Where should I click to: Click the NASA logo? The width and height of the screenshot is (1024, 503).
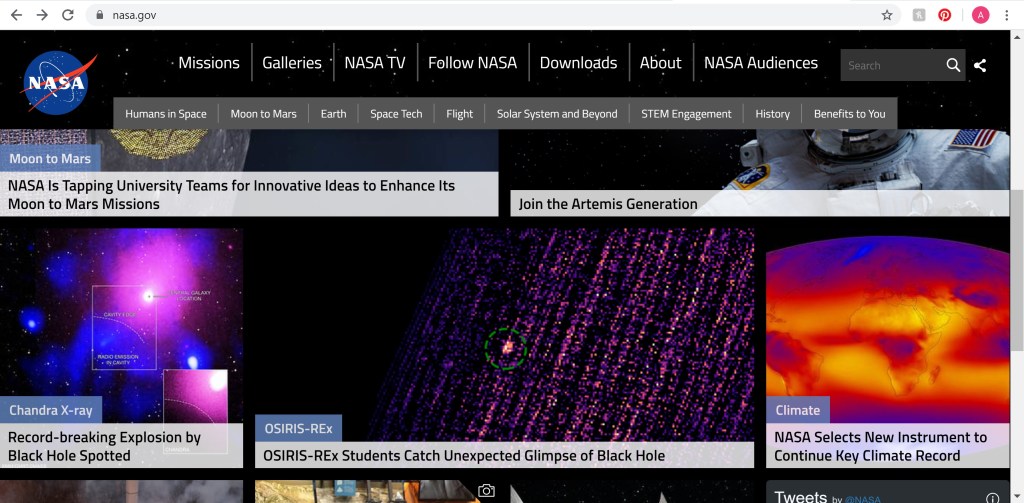click(x=56, y=83)
